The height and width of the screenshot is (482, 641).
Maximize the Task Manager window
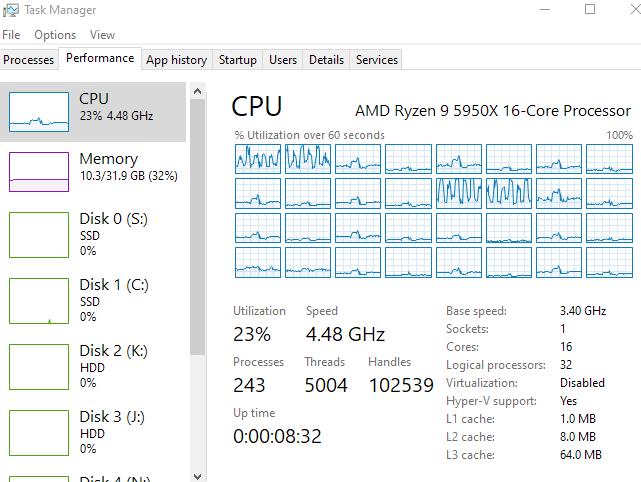590,10
